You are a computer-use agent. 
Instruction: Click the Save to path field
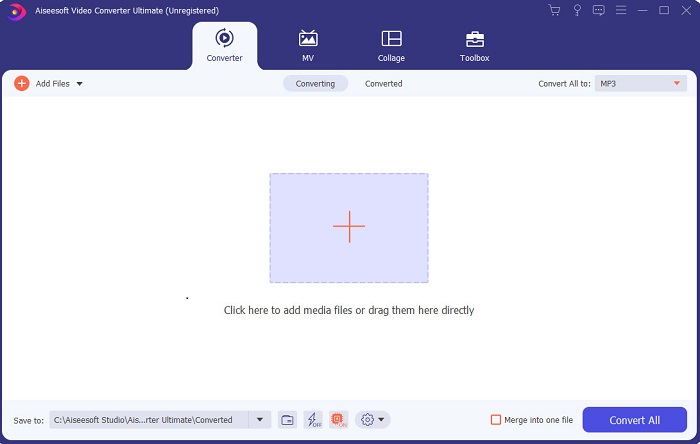pos(149,419)
